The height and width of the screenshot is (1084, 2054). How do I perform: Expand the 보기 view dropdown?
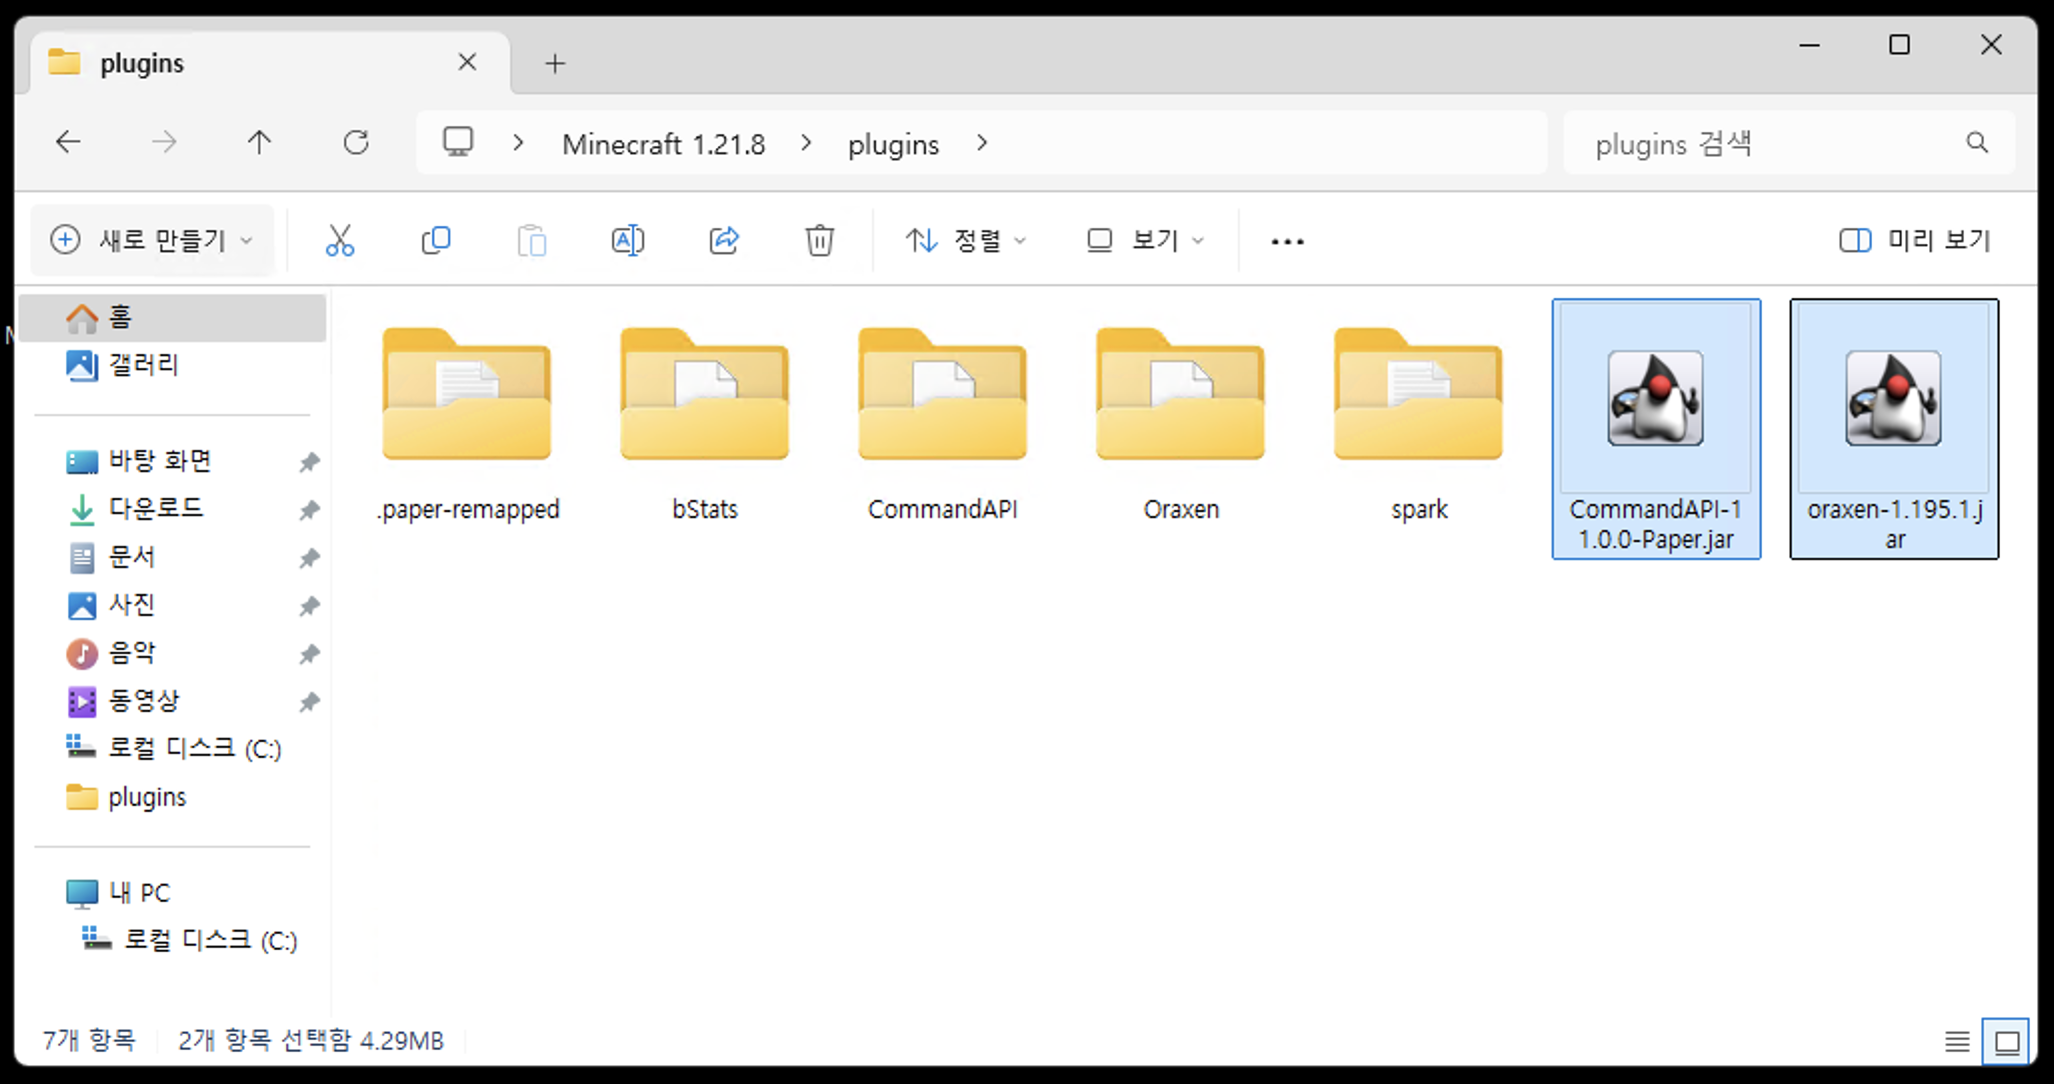pos(1146,241)
